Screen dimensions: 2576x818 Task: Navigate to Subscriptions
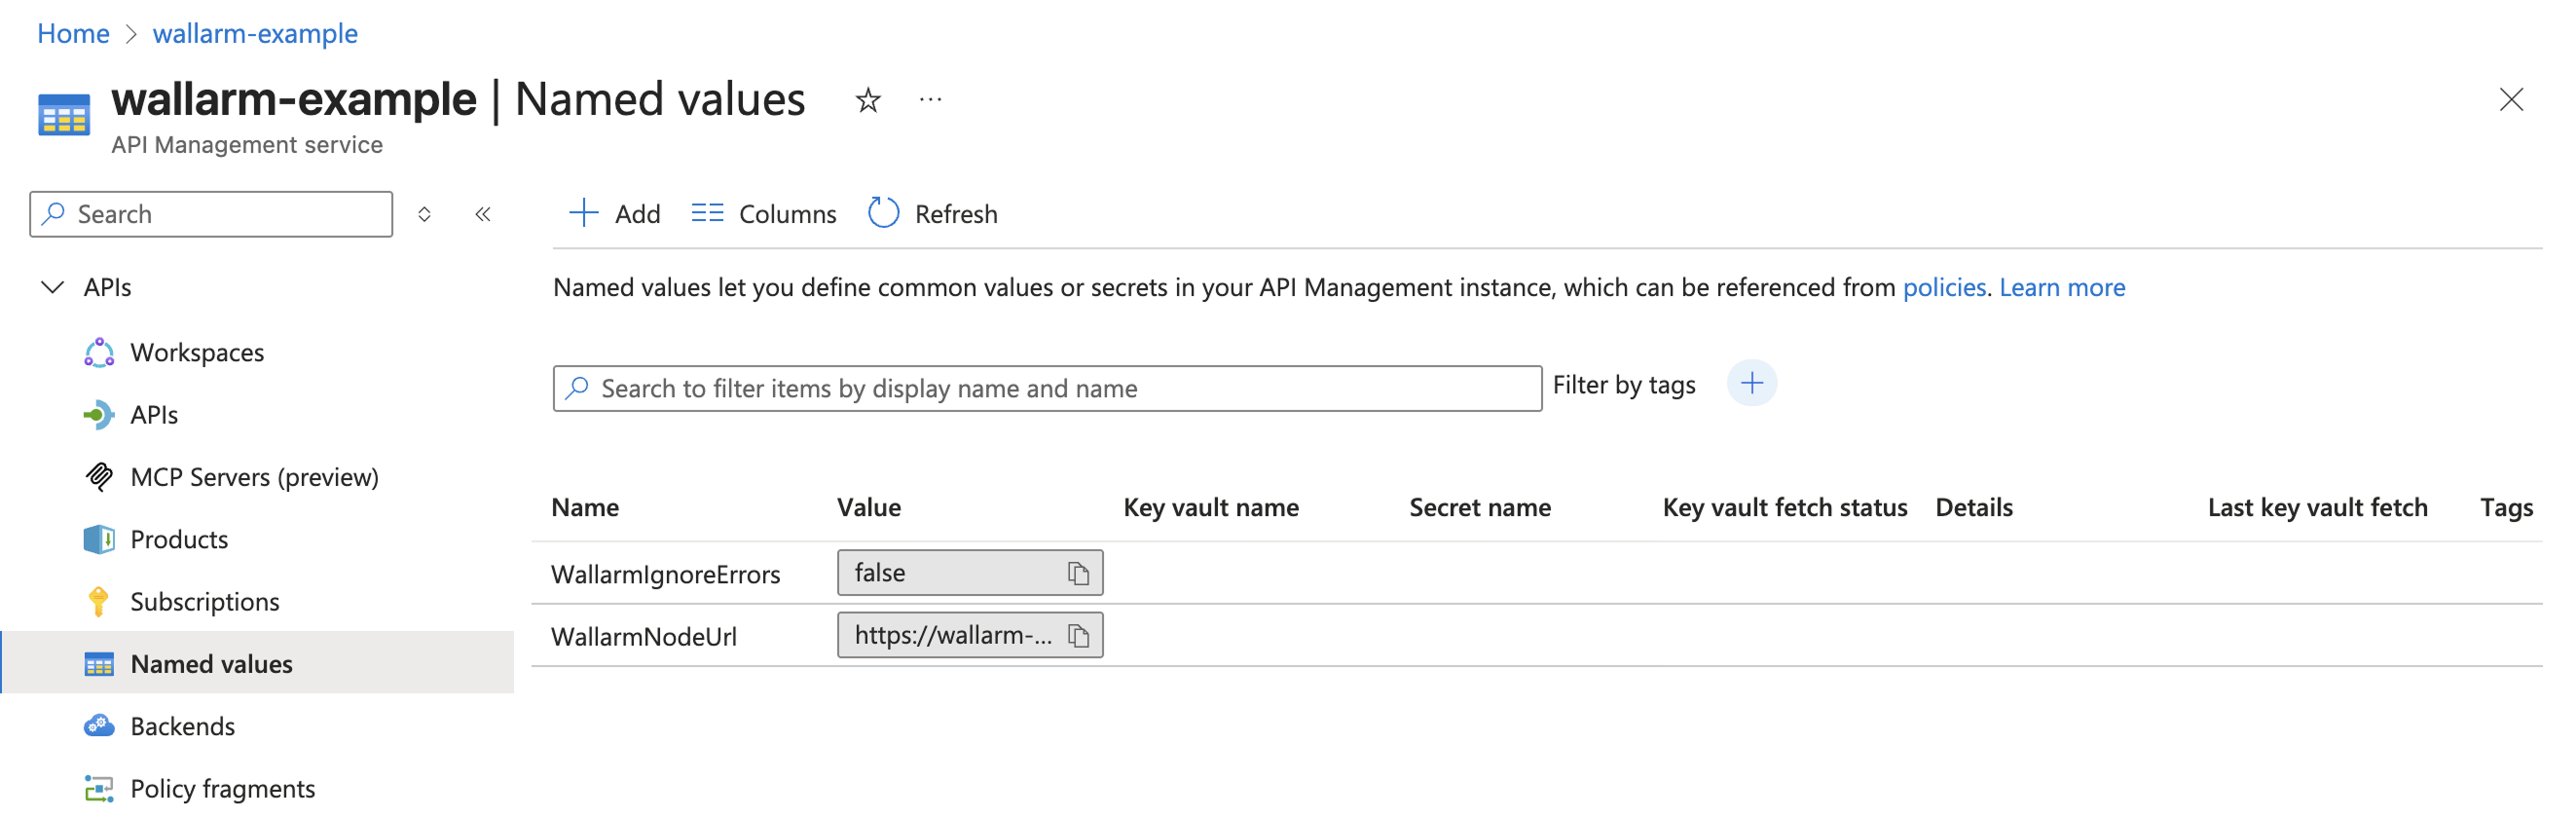click(204, 602)
